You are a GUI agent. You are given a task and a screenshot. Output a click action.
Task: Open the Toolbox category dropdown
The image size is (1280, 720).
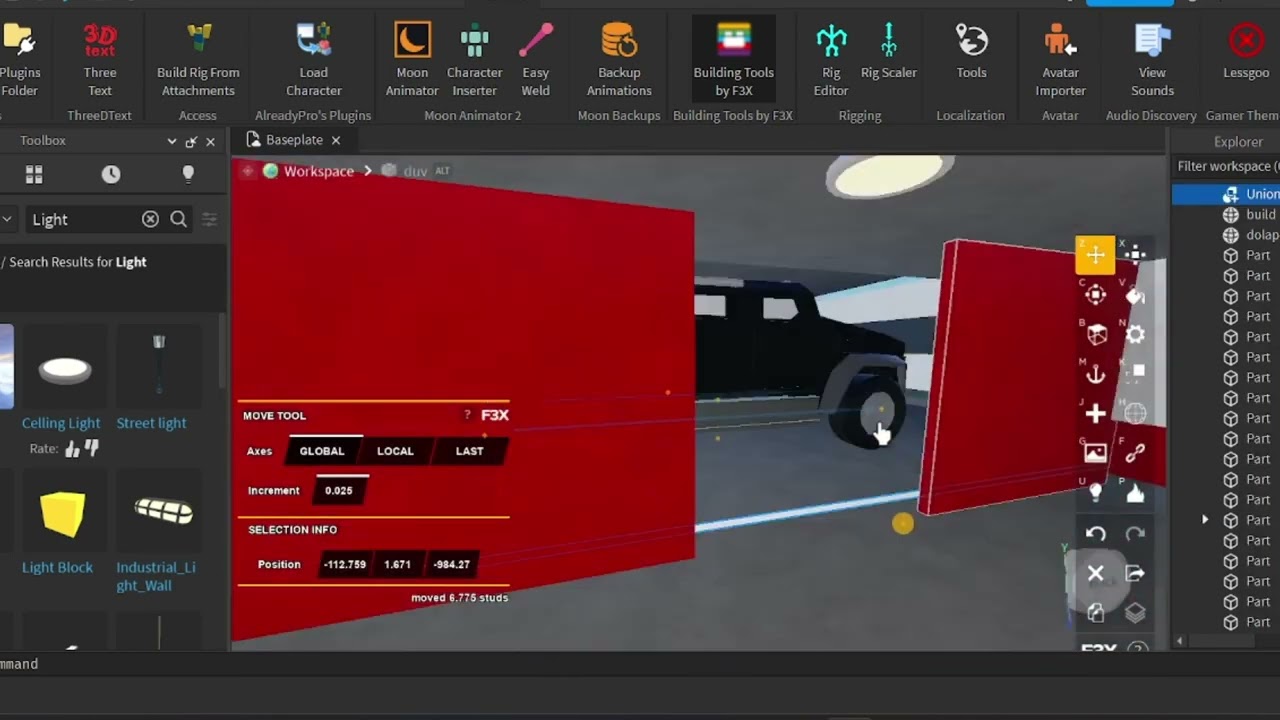(x=7, y=219)
